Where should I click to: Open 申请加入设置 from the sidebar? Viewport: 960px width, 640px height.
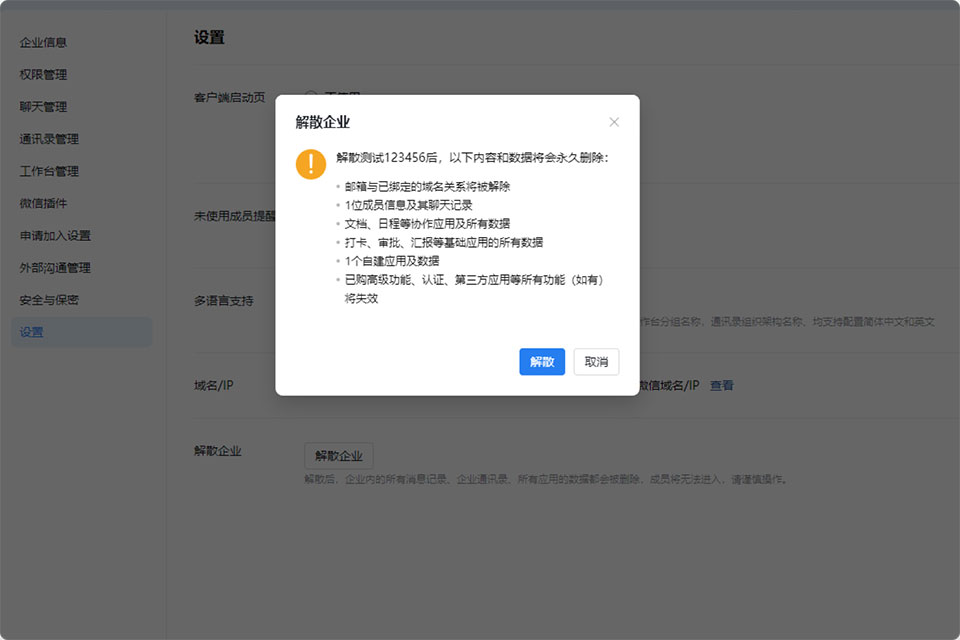point(55,236)
